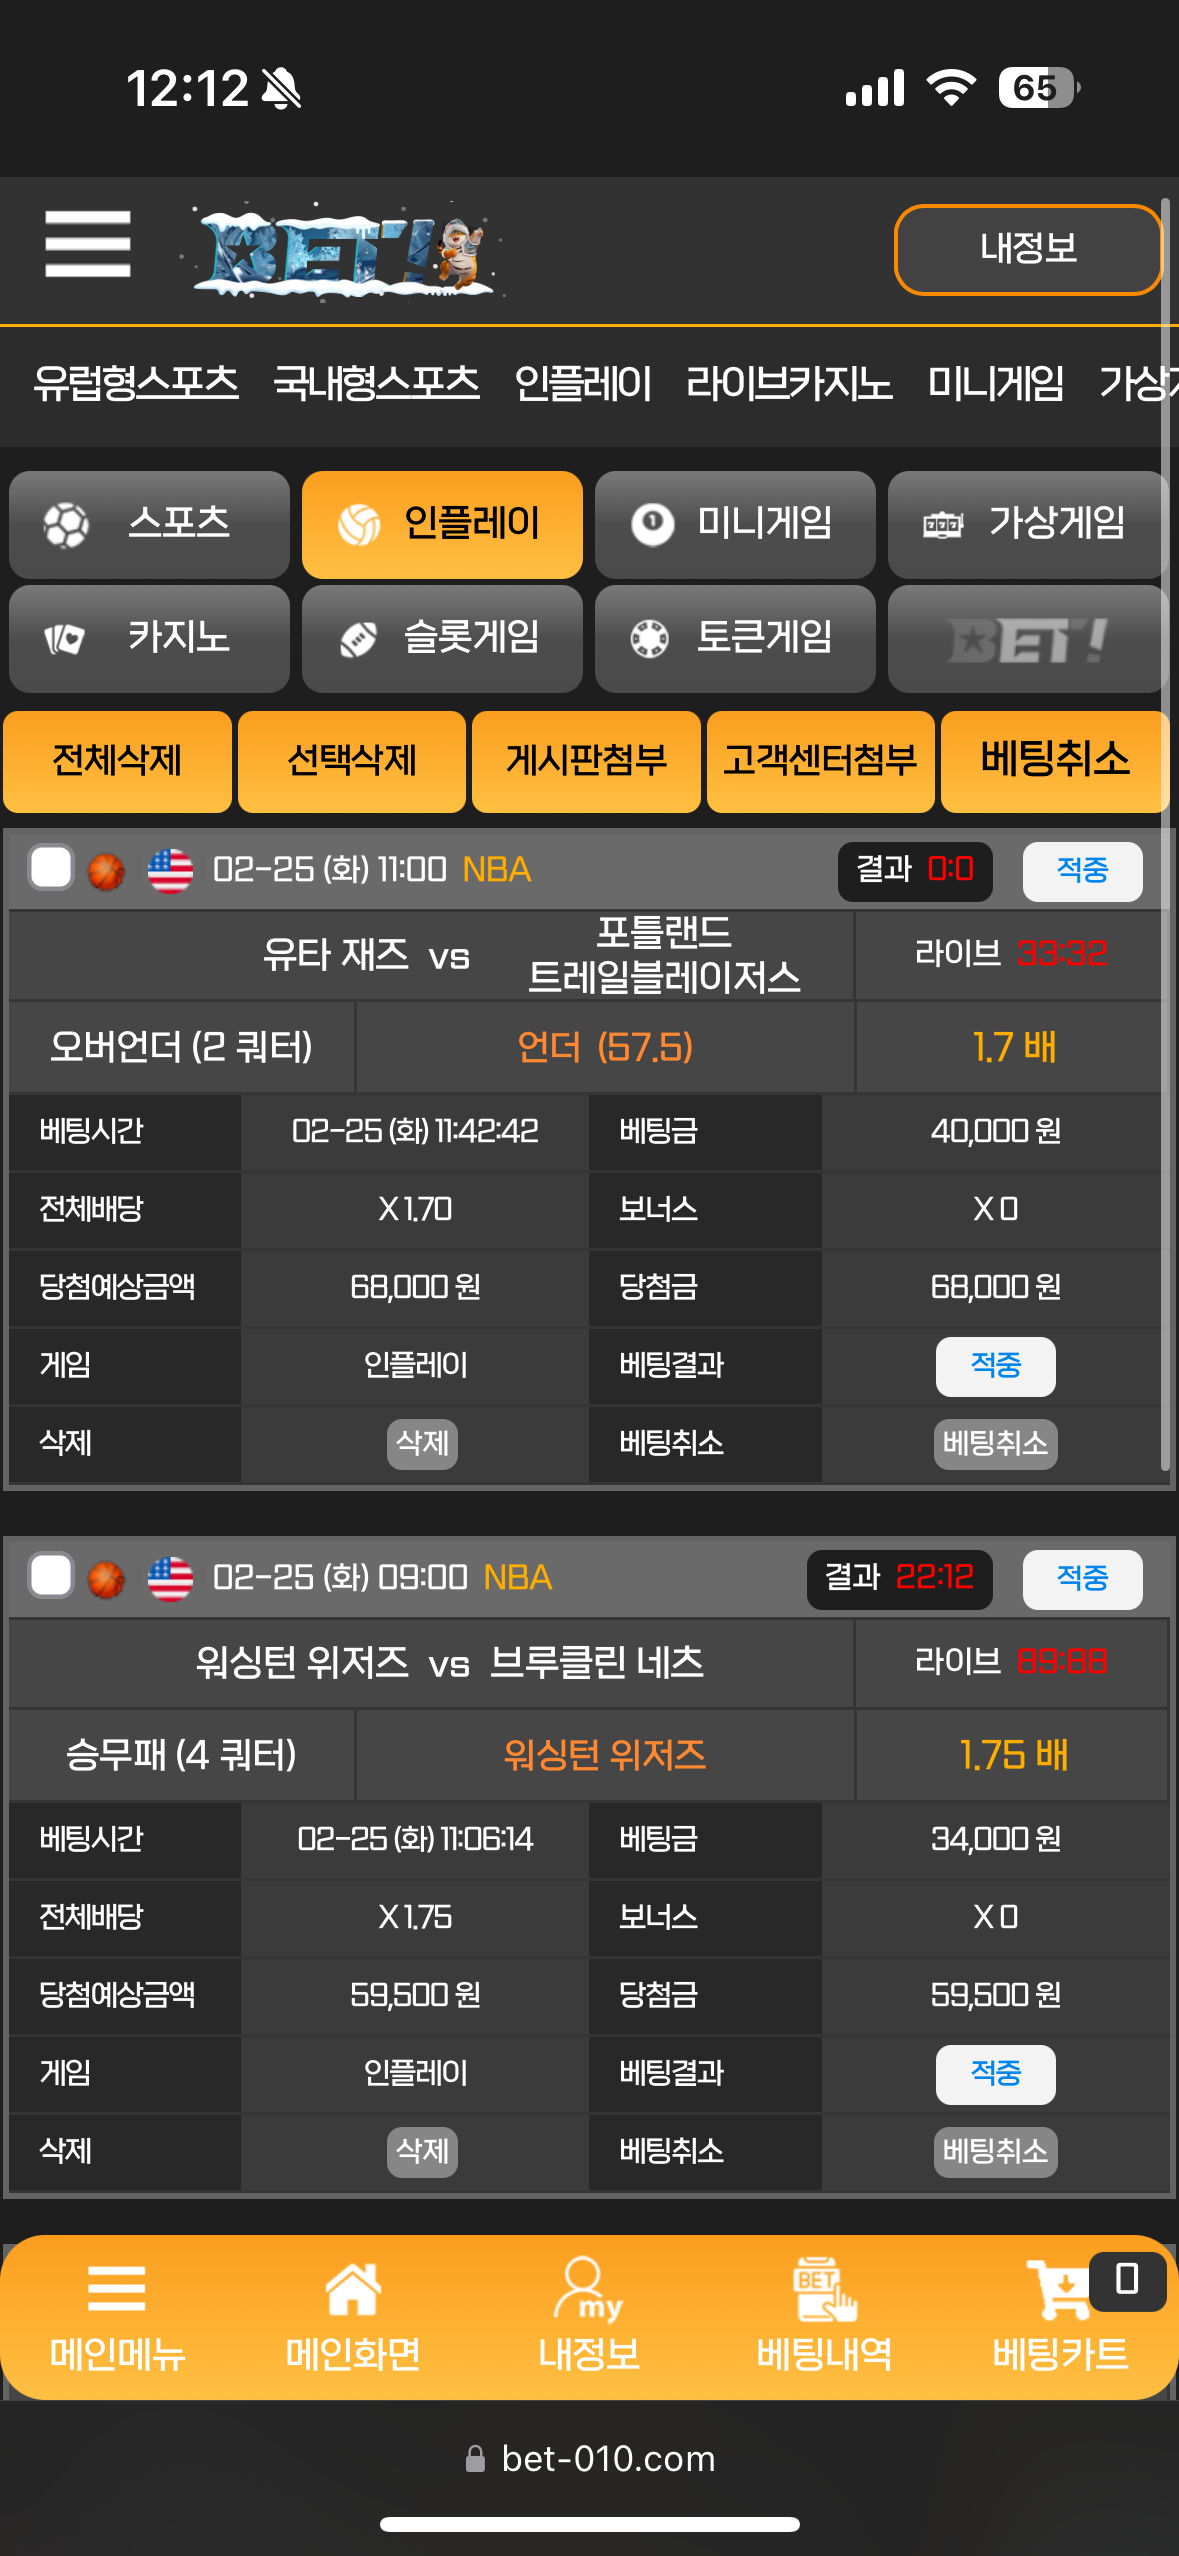
Task: Check the Washington Wizards bet checkbox
Action: 51,1577
